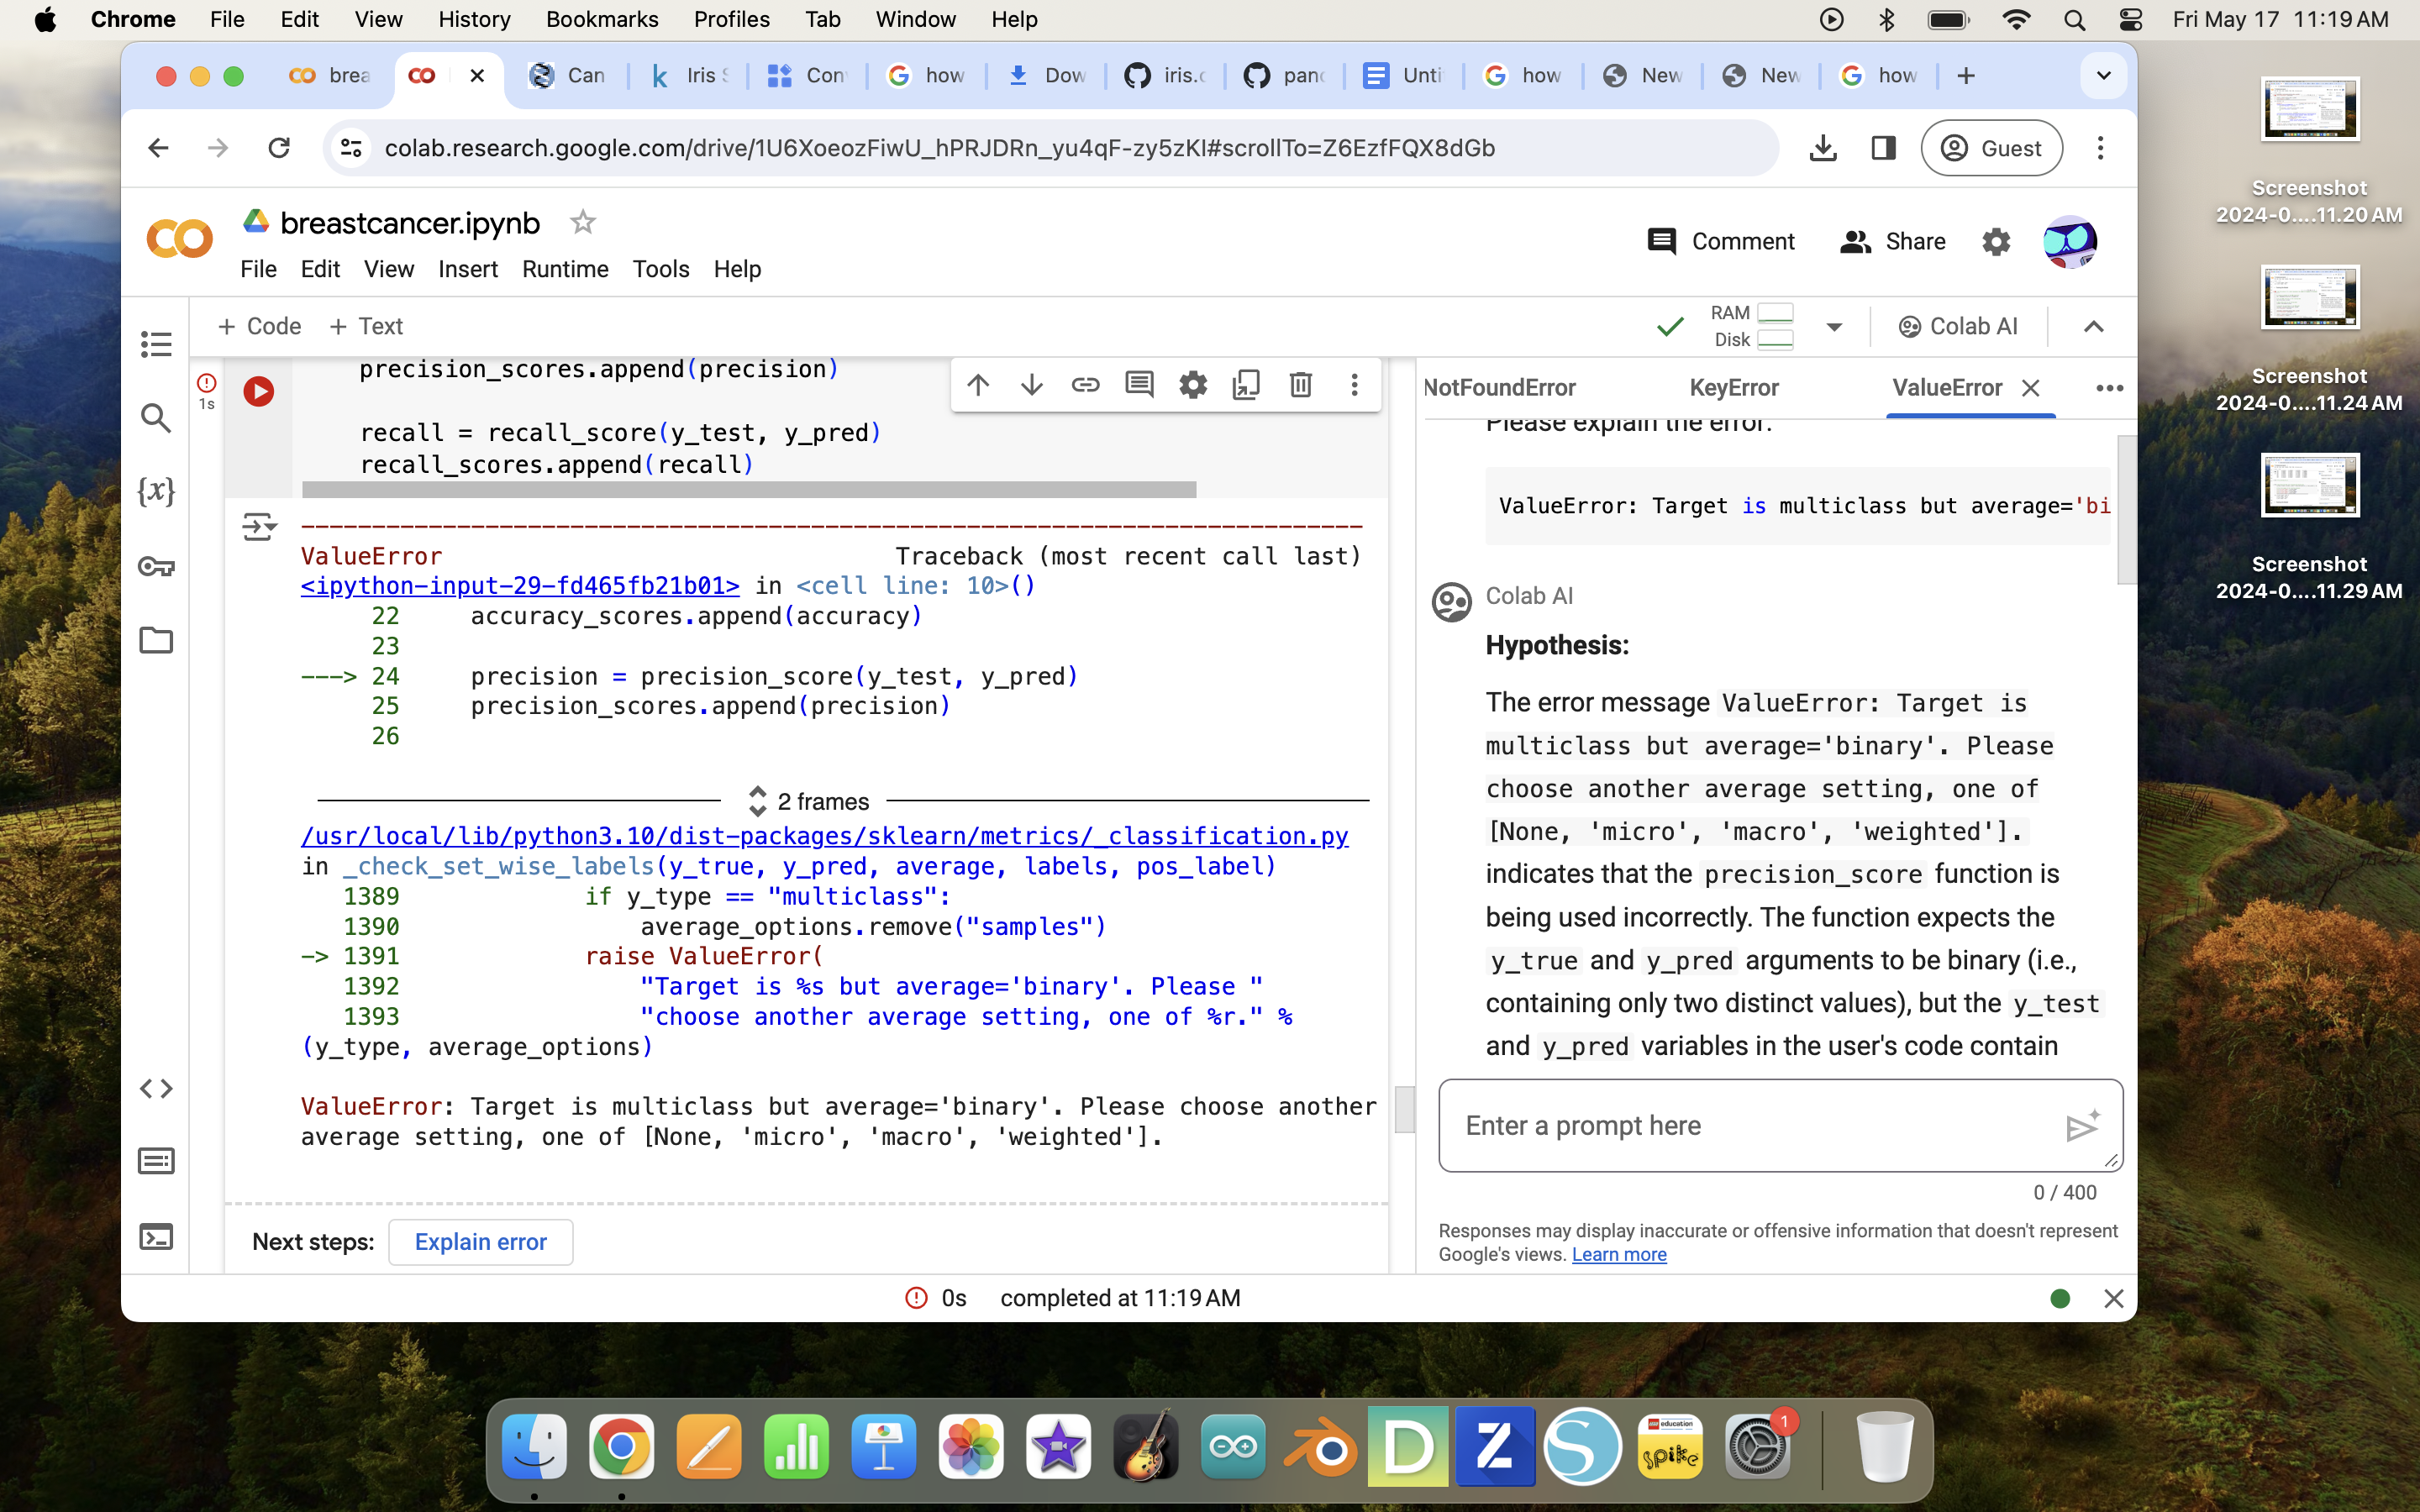Add a new Text cell
This screenshot has width=2420, height=1512.
pos(366,327)
